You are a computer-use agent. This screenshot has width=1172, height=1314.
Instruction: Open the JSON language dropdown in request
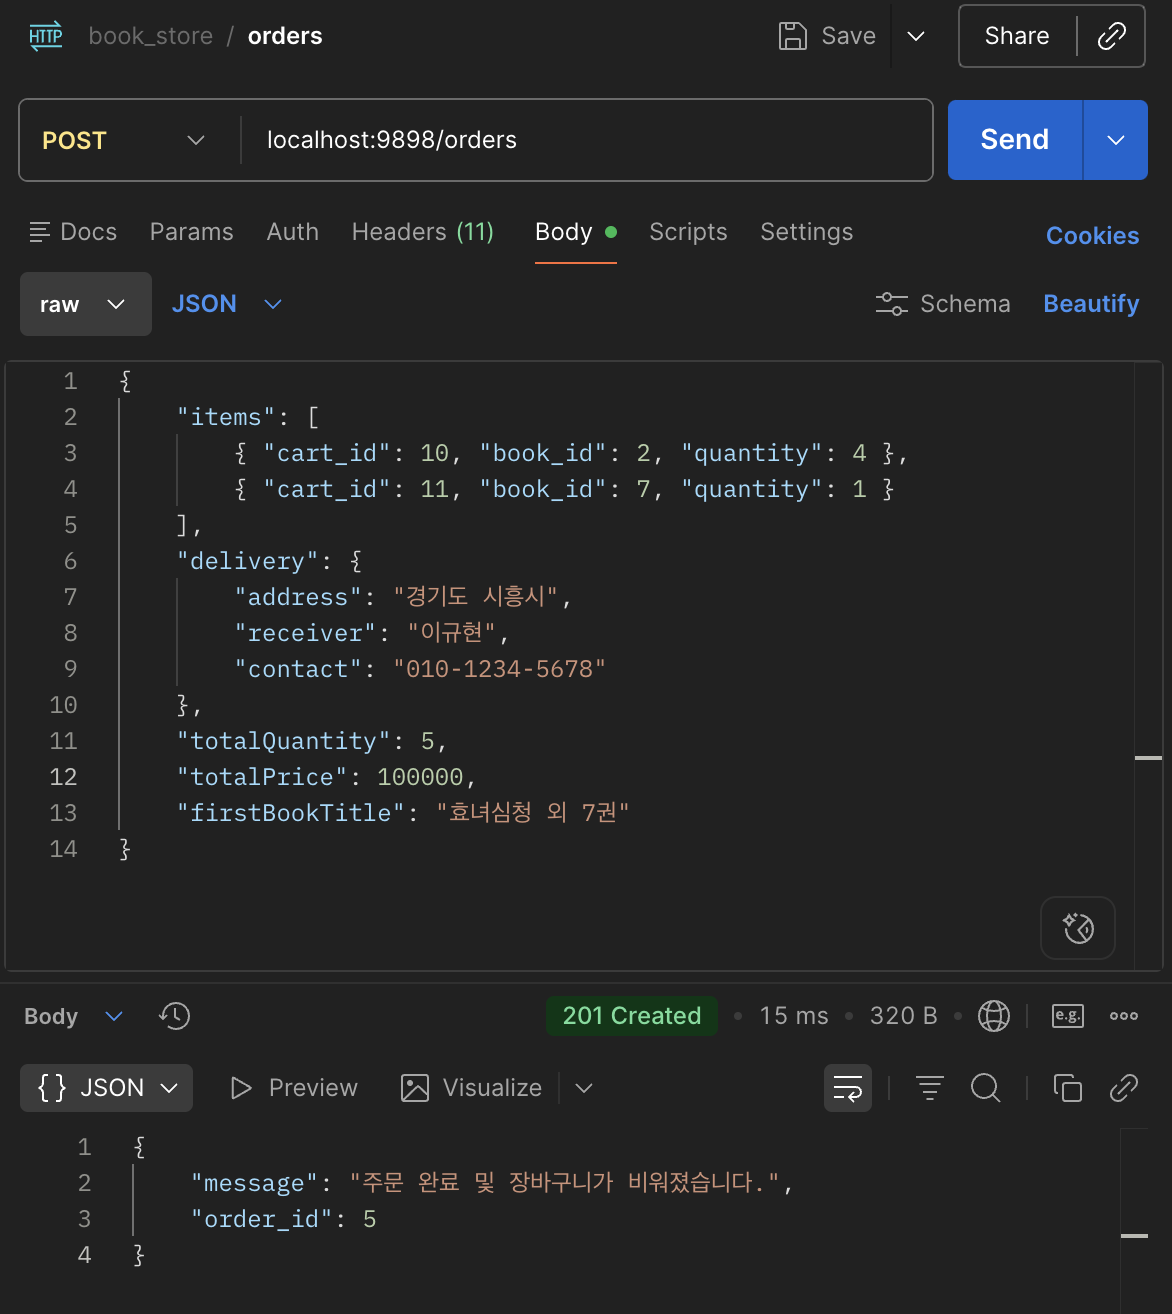227,304
